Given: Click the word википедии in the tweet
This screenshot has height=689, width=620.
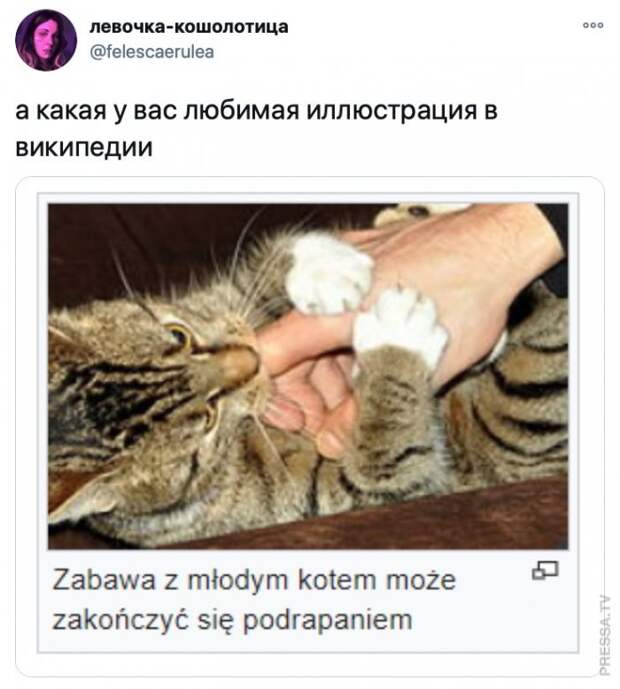Looking at the screenshot, I should [x=84, y=147].
